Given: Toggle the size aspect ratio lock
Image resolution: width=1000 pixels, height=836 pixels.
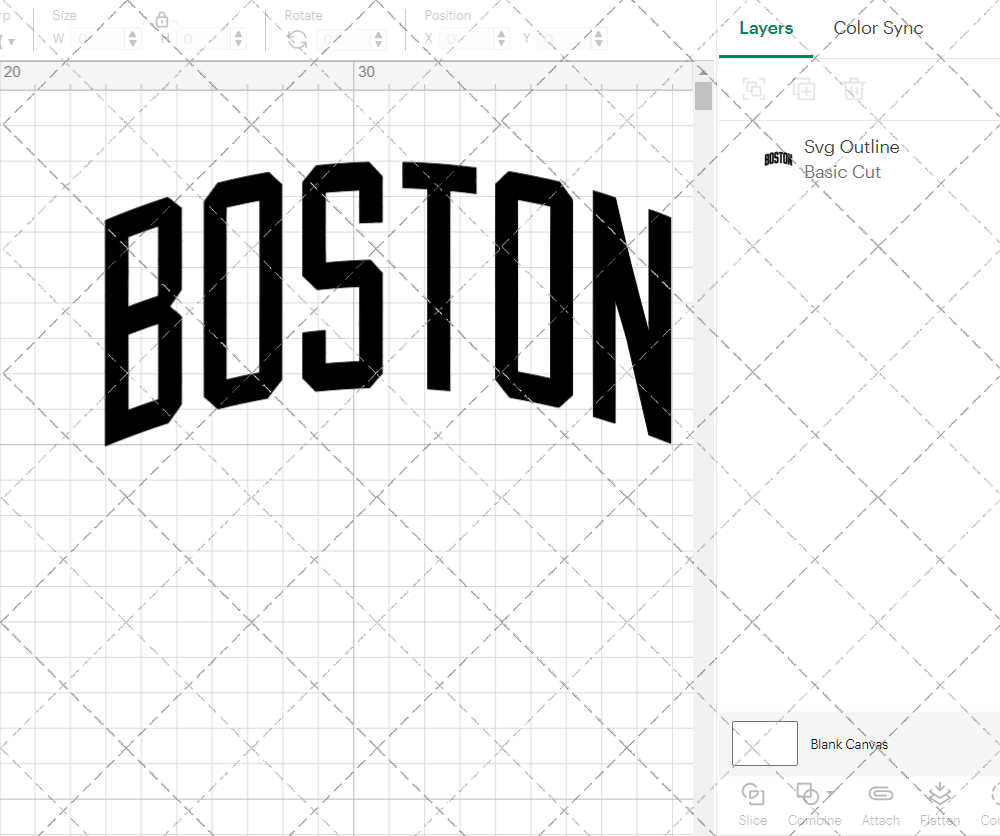Looking at the screenshot, I should [162, 19].
